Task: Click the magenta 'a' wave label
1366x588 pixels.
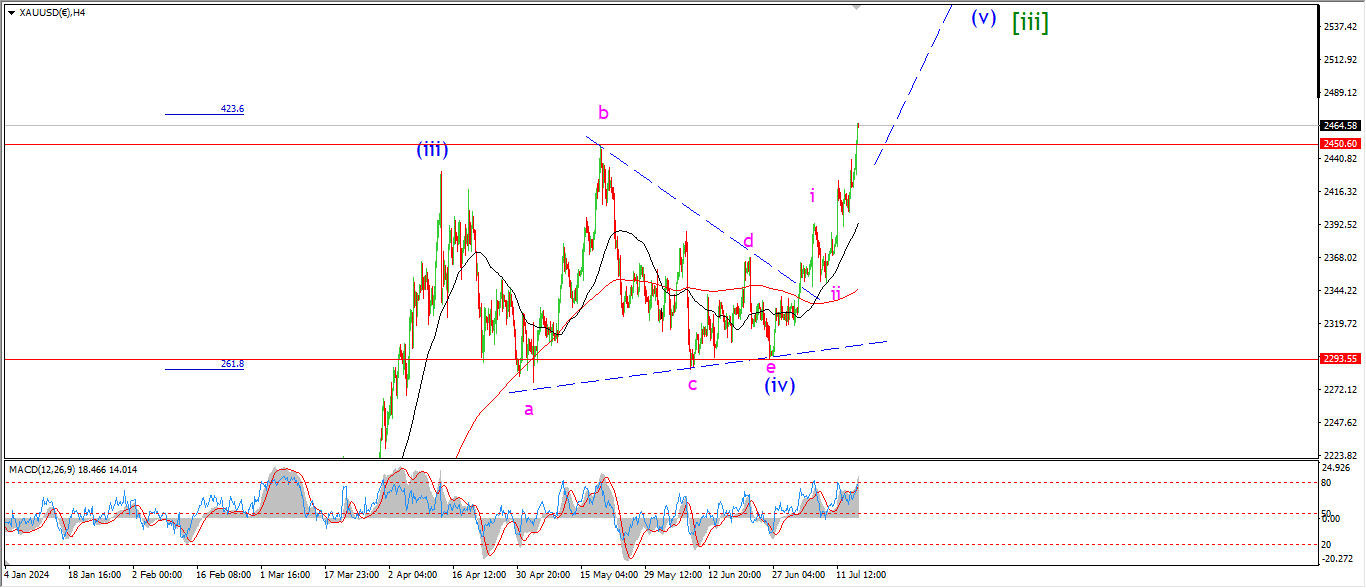Action: (x=529, y=408)
